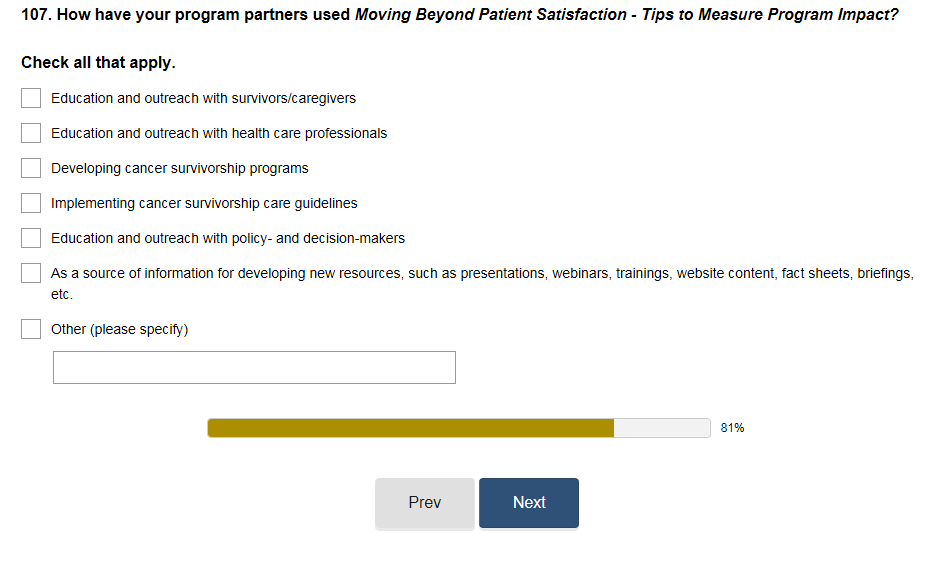
Task: Click the 'Other (please specify)' label text
Action: (x=119, y=329)
